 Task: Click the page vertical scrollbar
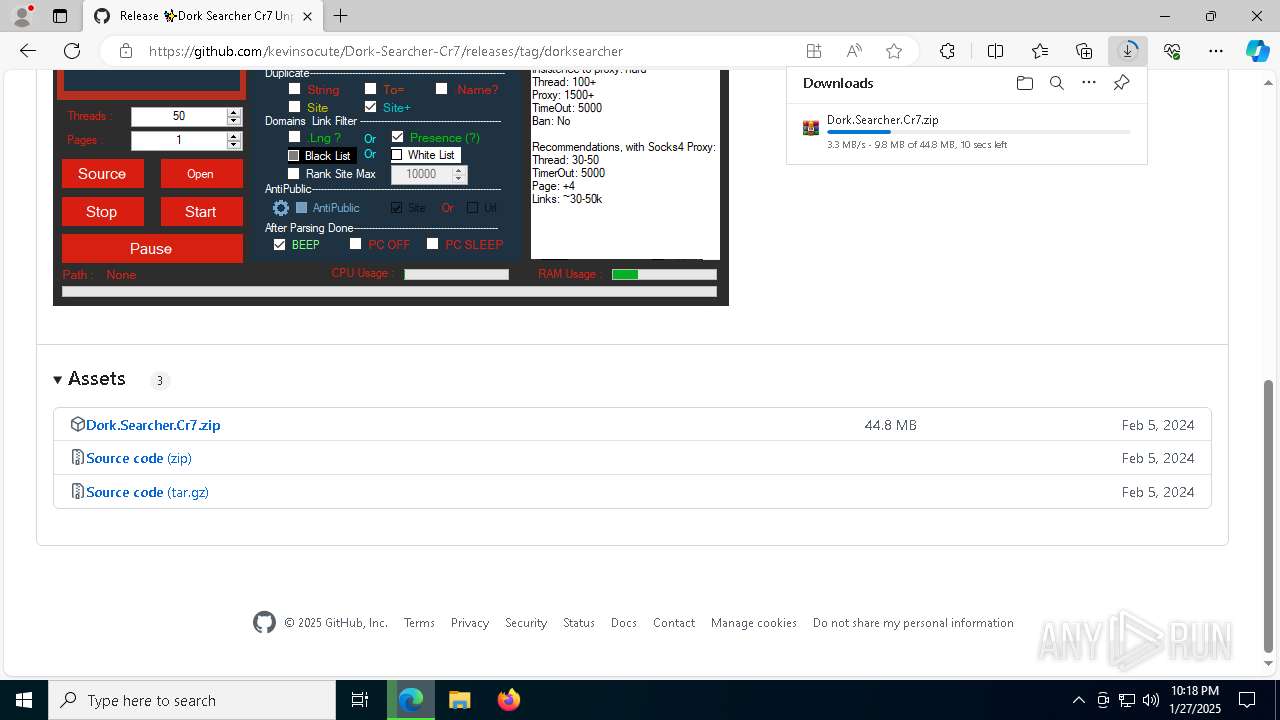pyautogui.click(x=1269, y=515)
